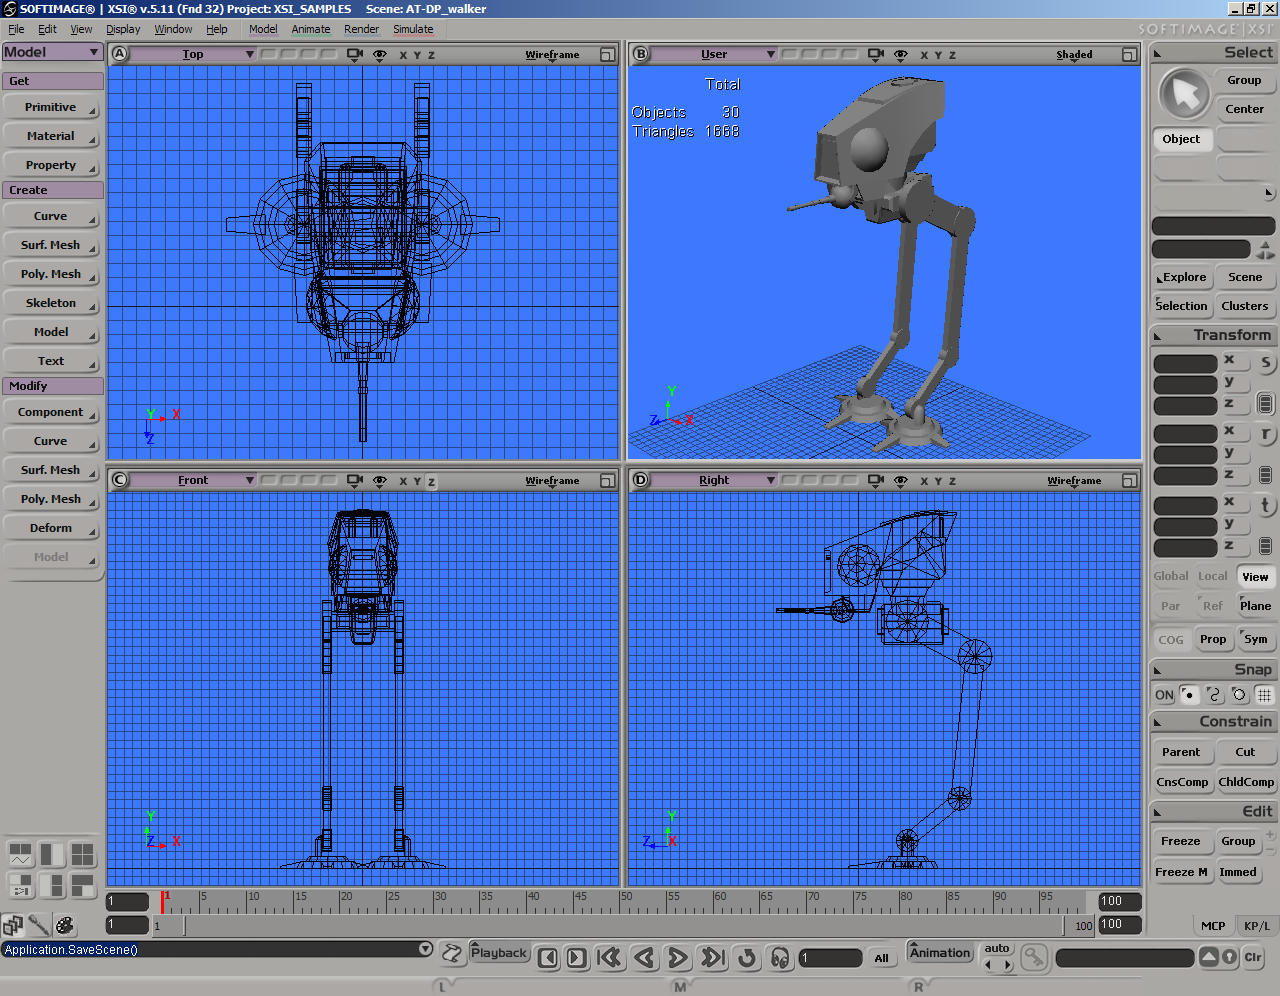Click the camera icon in Right viewport header
The height and width of the screenshot is (996, 1280).
876,481
